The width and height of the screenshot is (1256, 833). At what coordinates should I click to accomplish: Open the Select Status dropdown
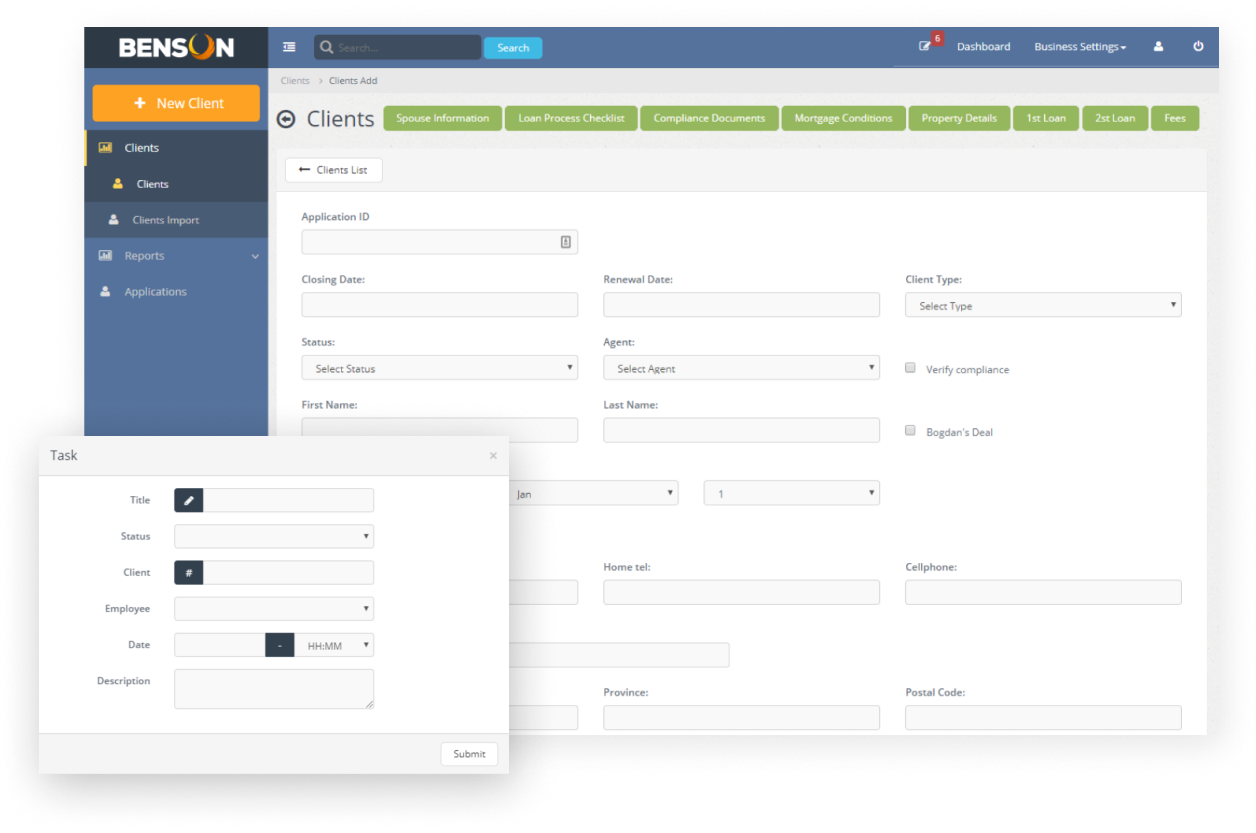click(x=439, y=368)
